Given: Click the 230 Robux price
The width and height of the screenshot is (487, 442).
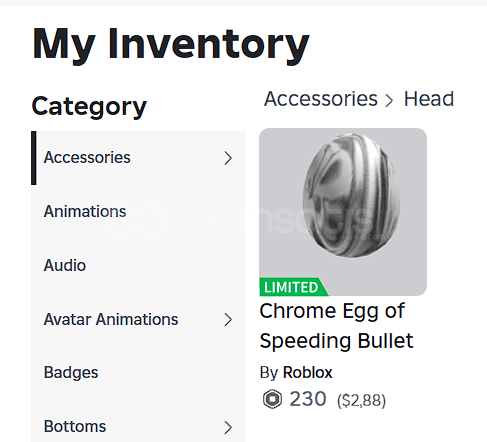Looking at the screenshot, I should pos(308,399).
